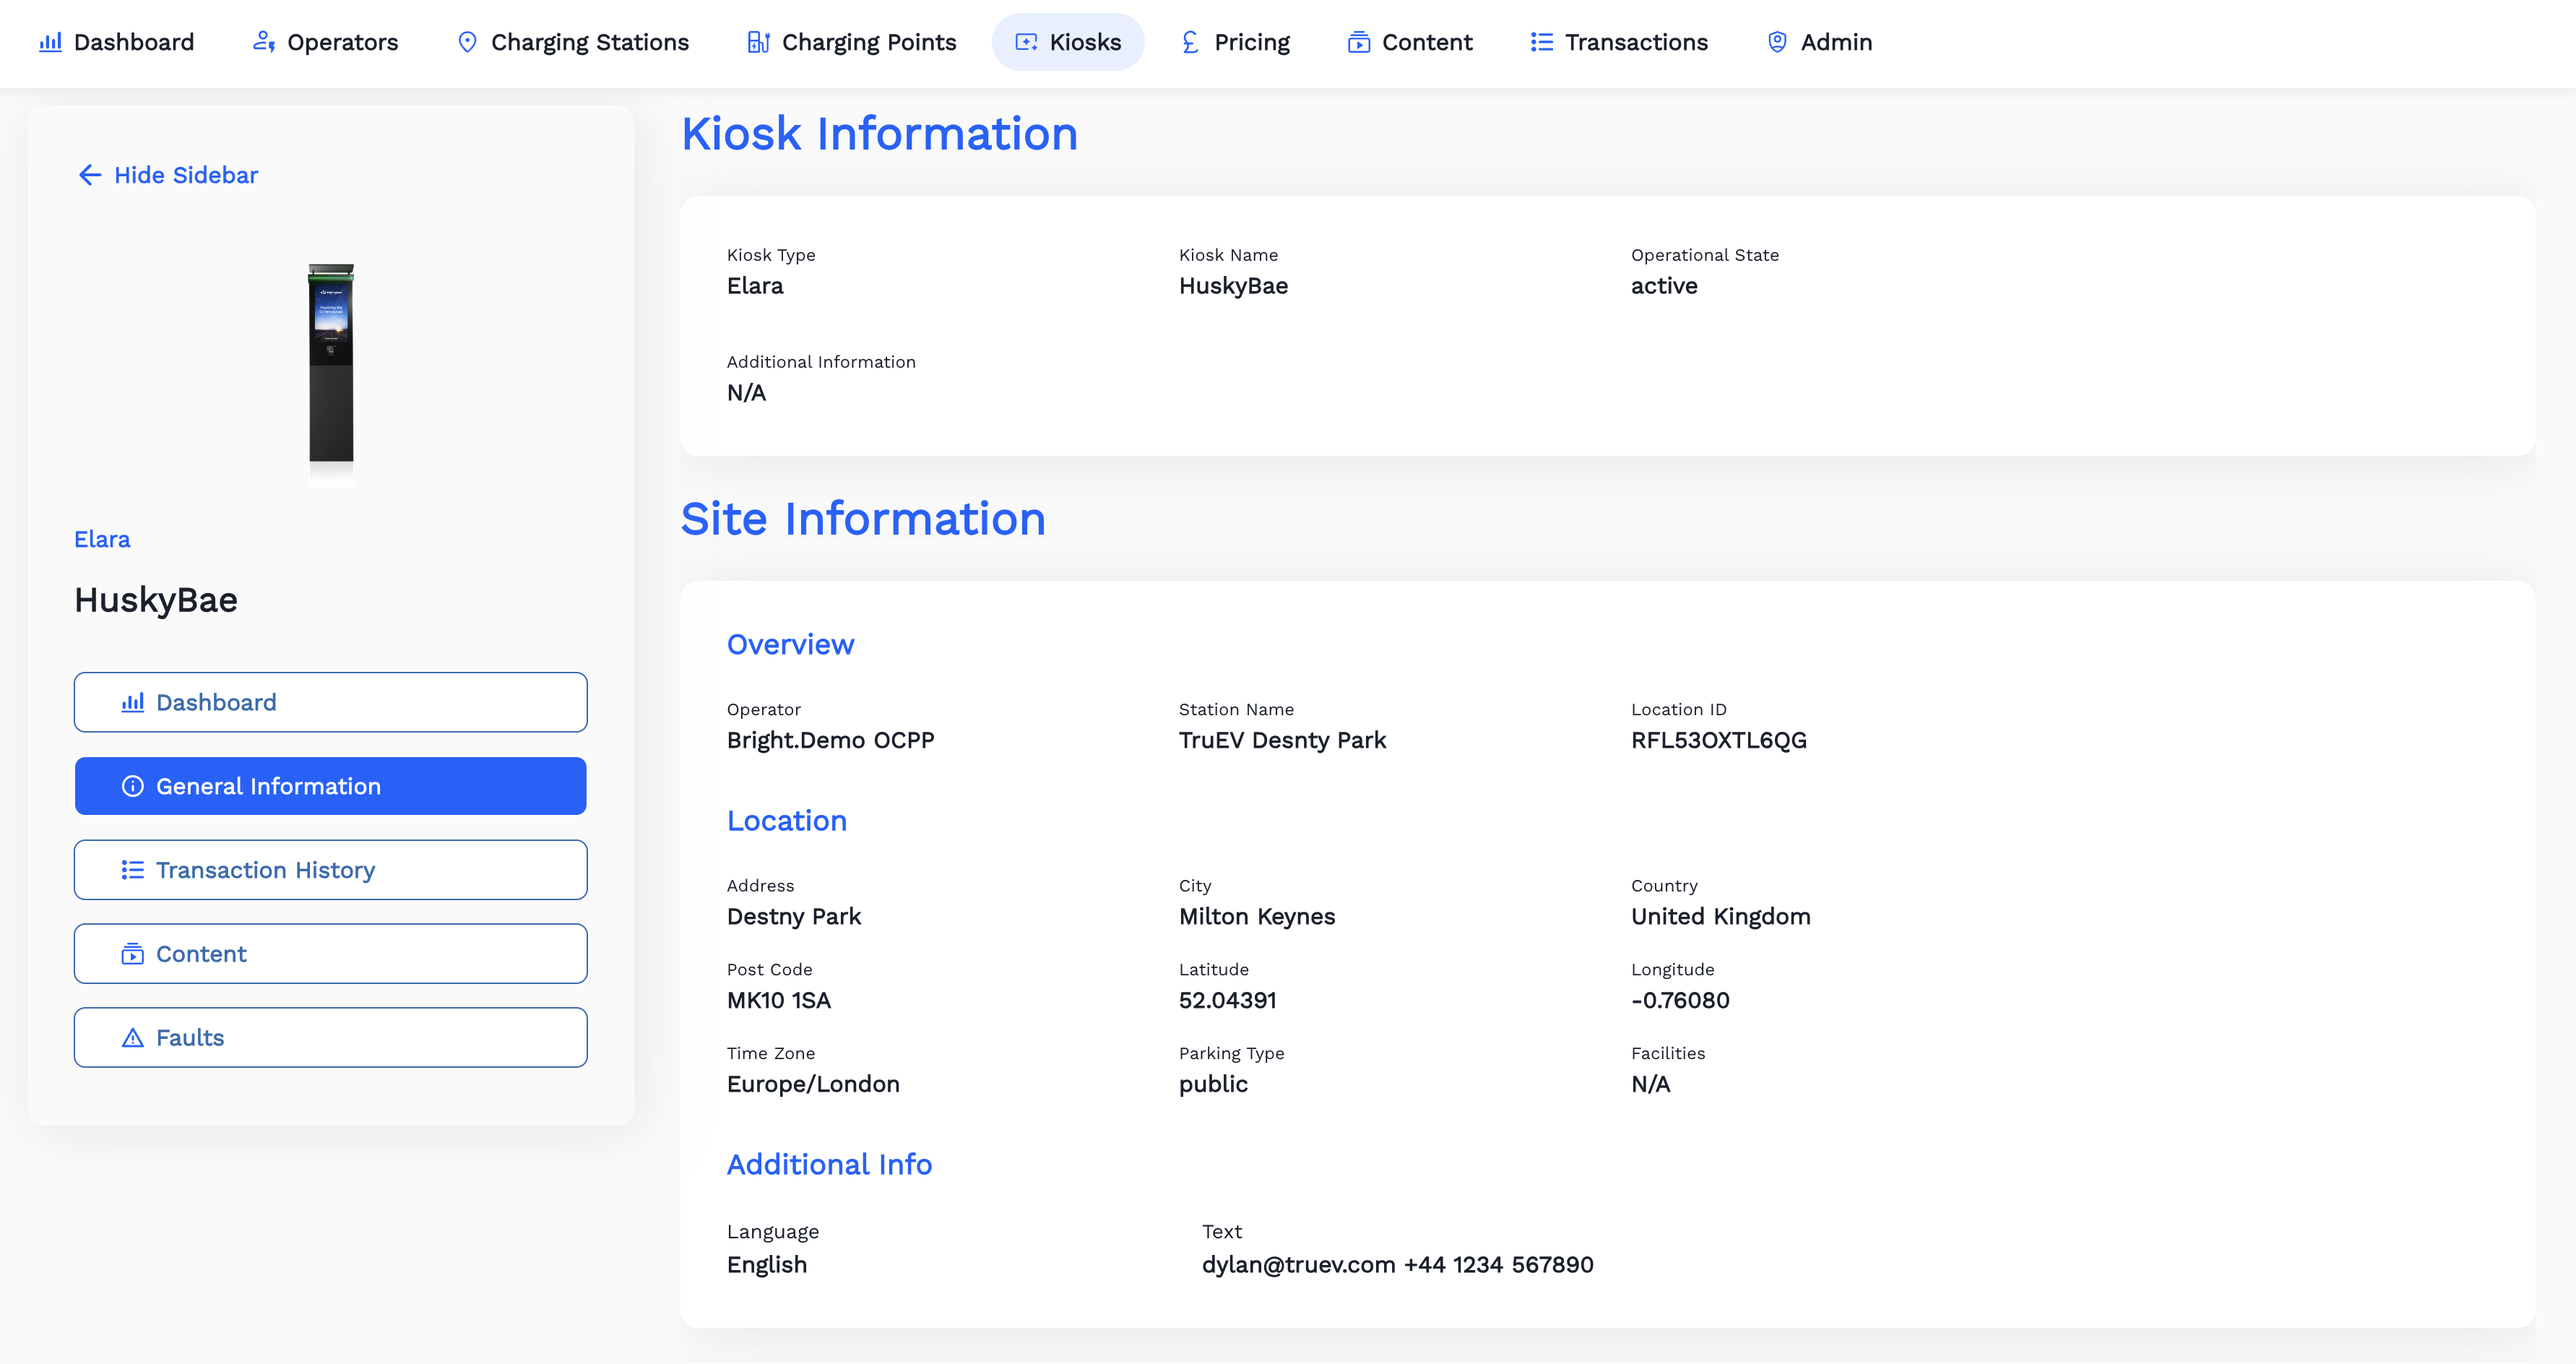Select the General Information sidebar button
2576x1364 pixels.
pos(330,786)
